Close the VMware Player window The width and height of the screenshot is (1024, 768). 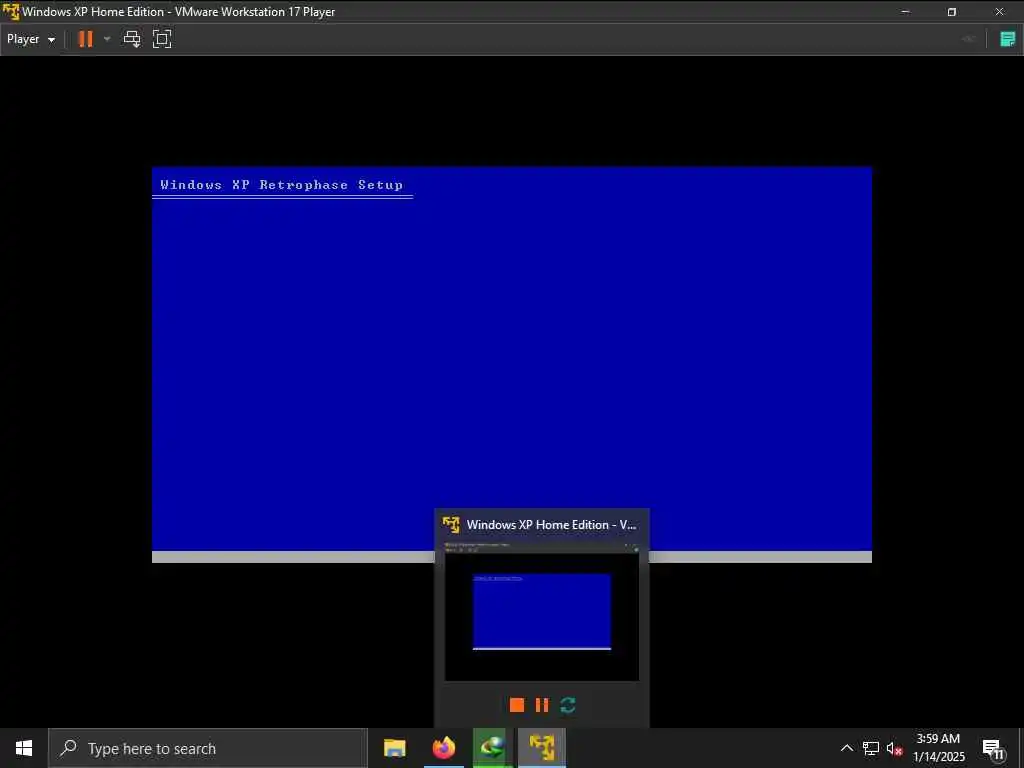(999, 12)
